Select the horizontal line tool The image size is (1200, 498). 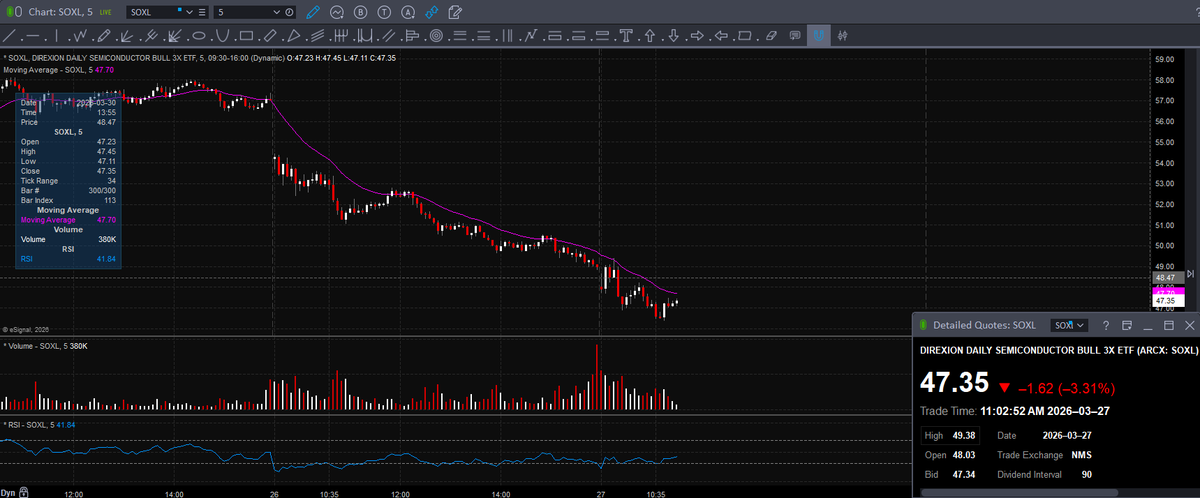point(33,36)
